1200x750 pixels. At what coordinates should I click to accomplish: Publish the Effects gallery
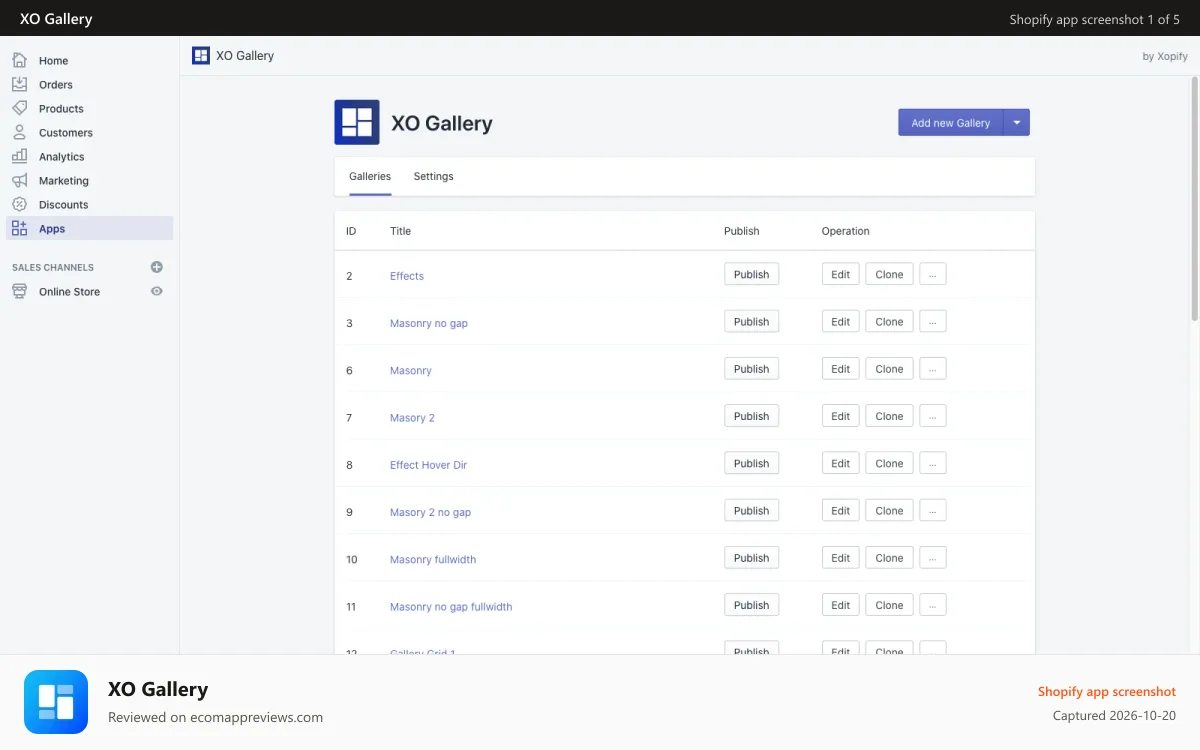751,274
